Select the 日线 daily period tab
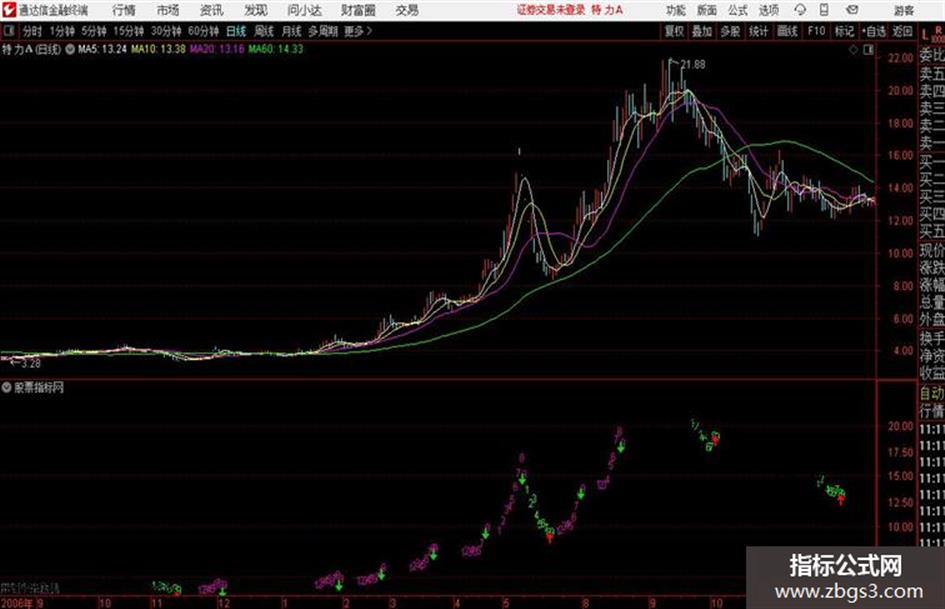The image size is (945, 609). point(236,31)
